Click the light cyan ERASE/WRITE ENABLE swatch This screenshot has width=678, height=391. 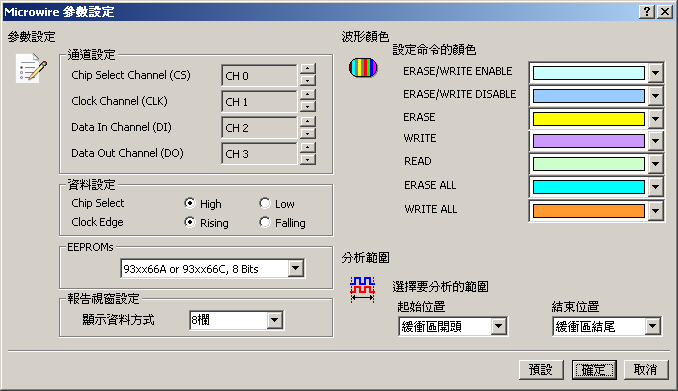click(x=589, y=73)
